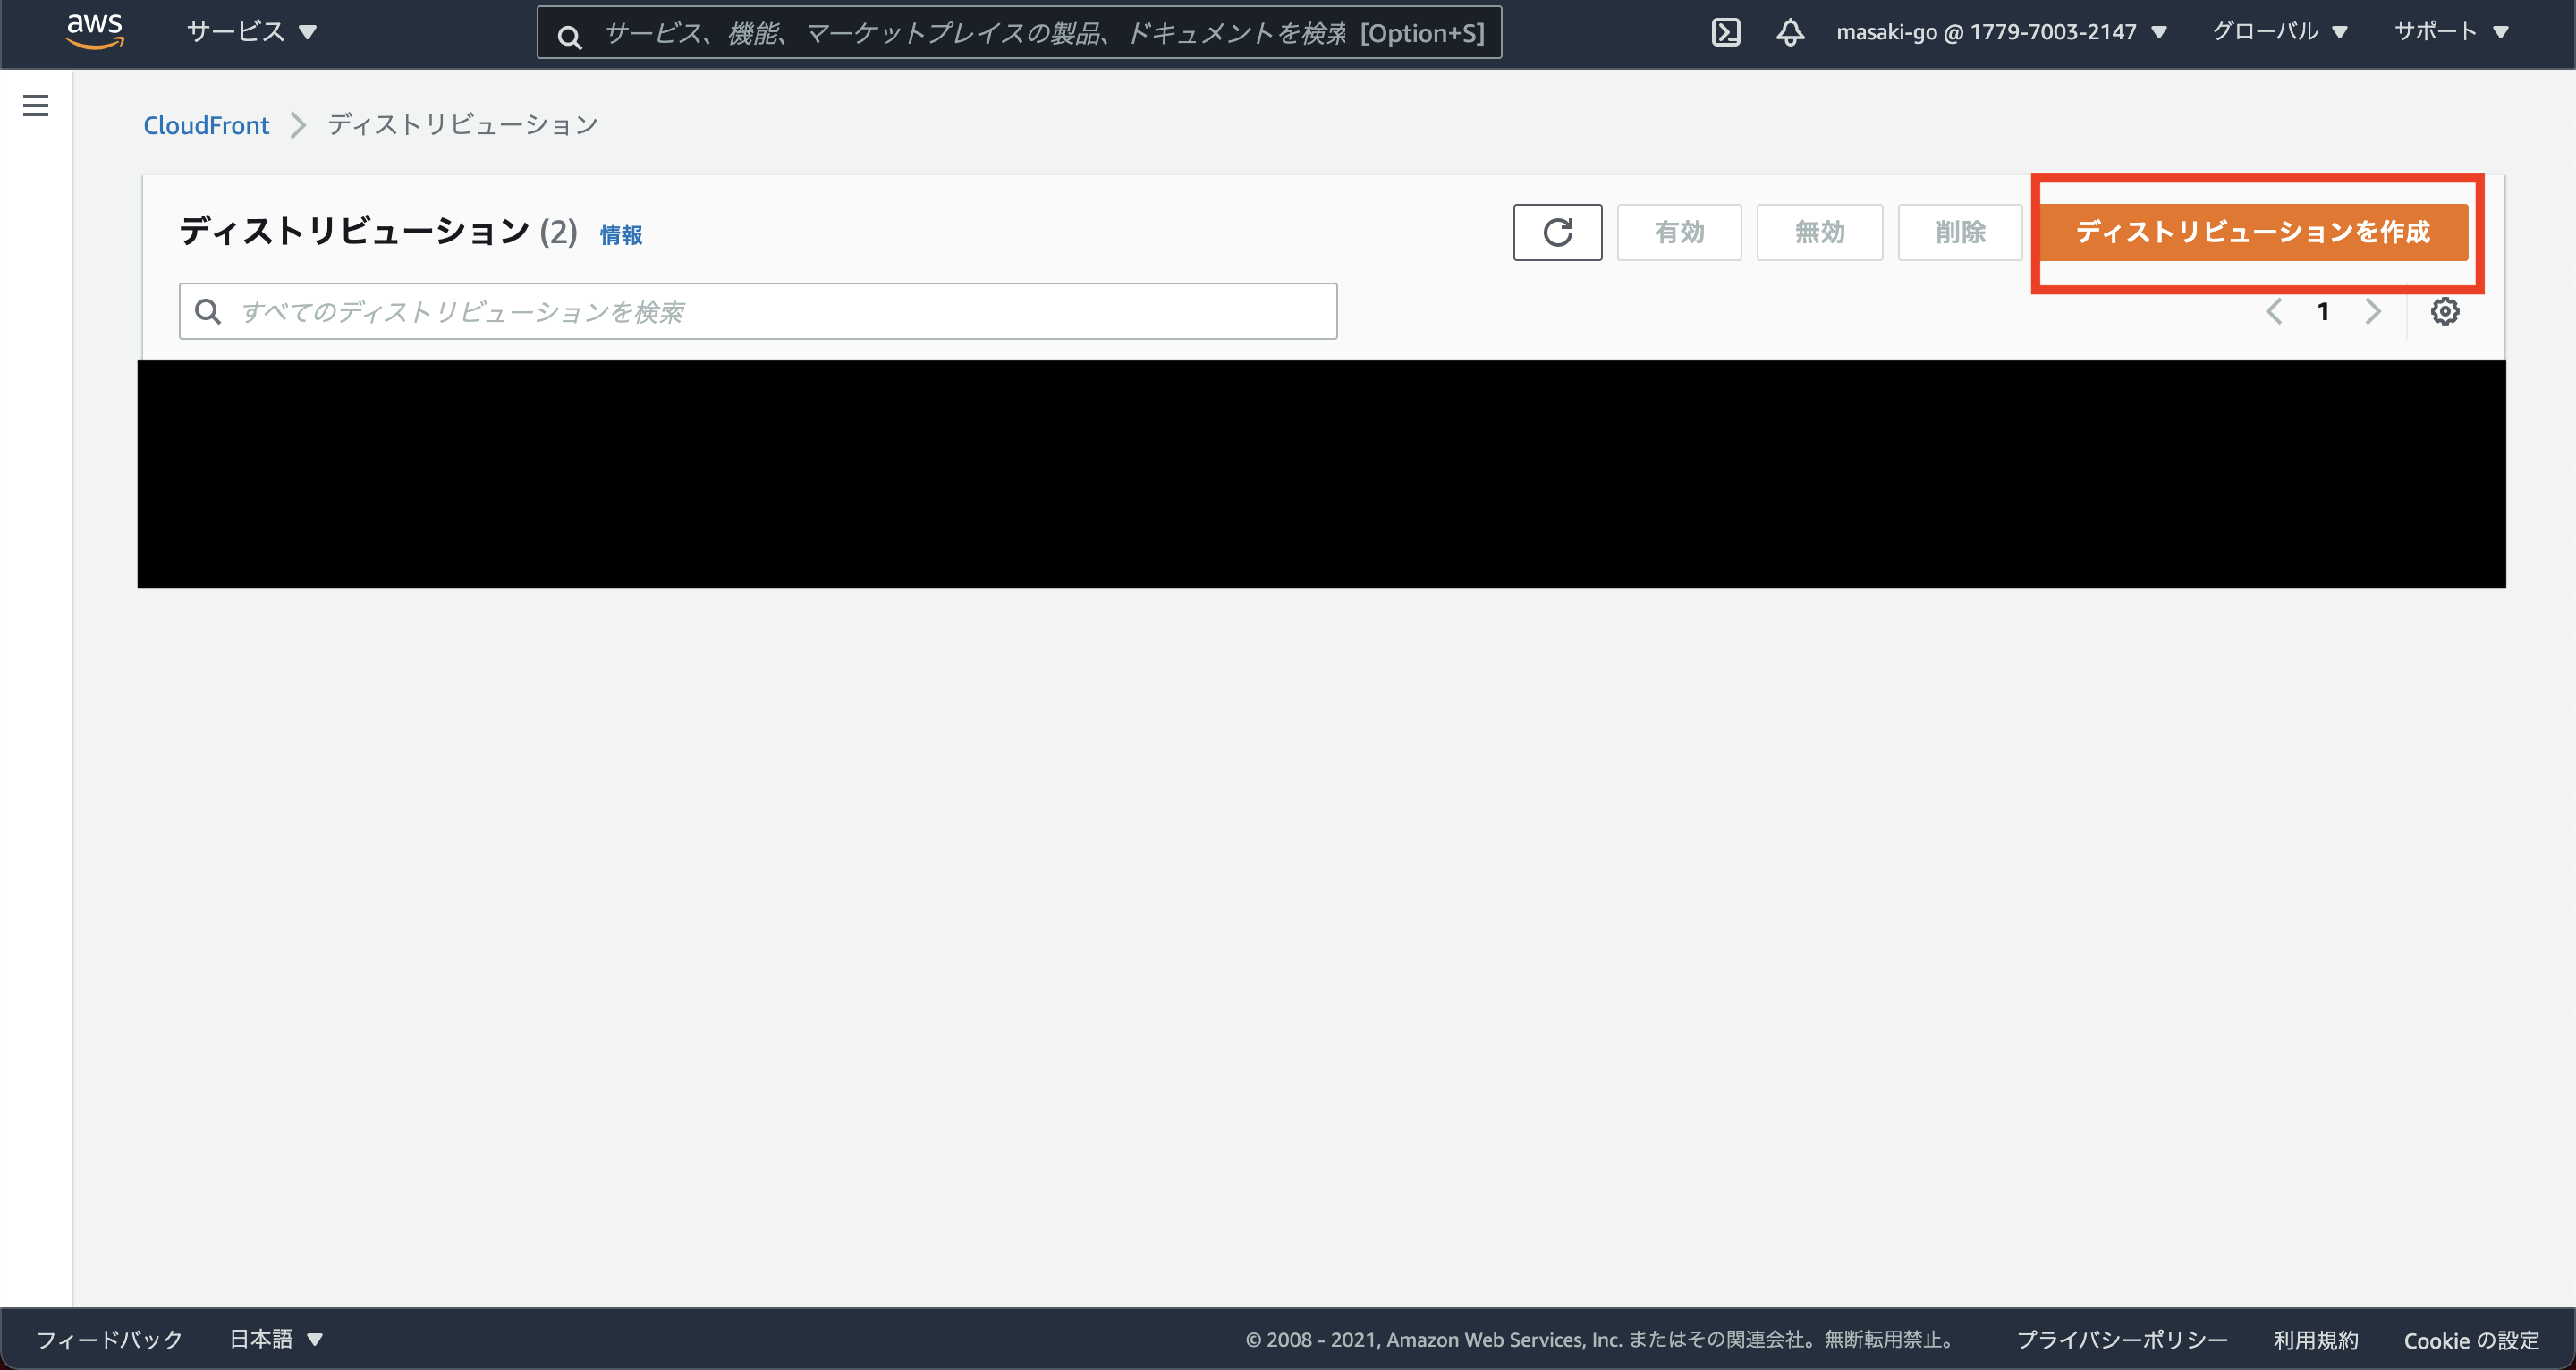
Task: Open table preferences gear icon
Action: point(2444,312)
